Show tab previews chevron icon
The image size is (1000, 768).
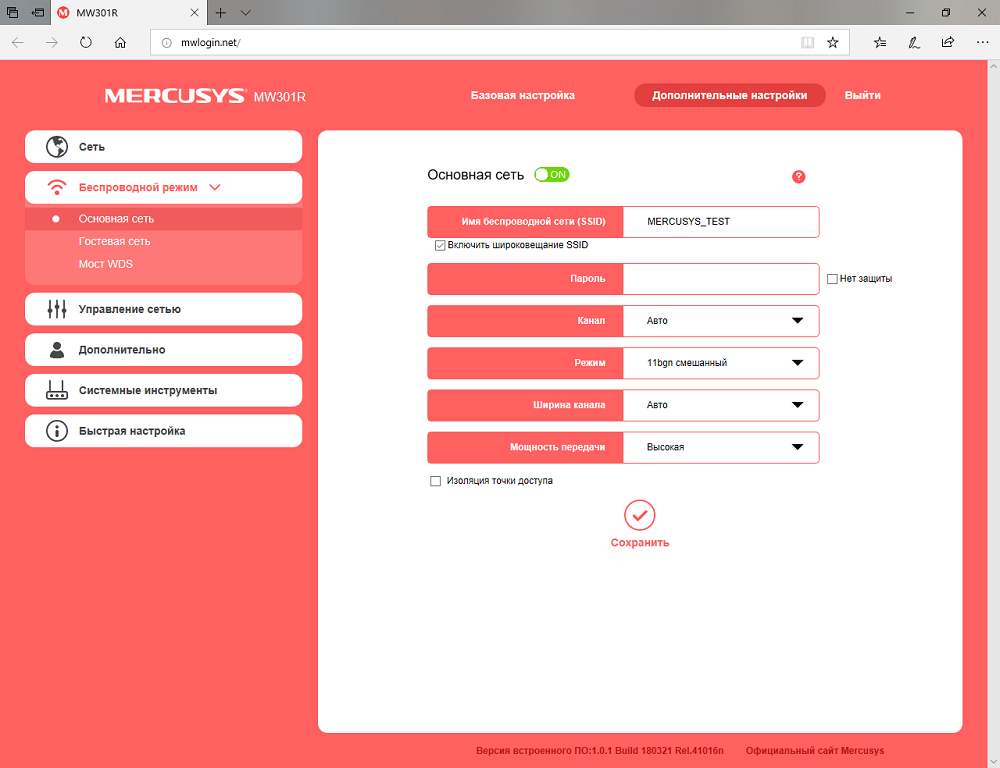coord(246,13)
